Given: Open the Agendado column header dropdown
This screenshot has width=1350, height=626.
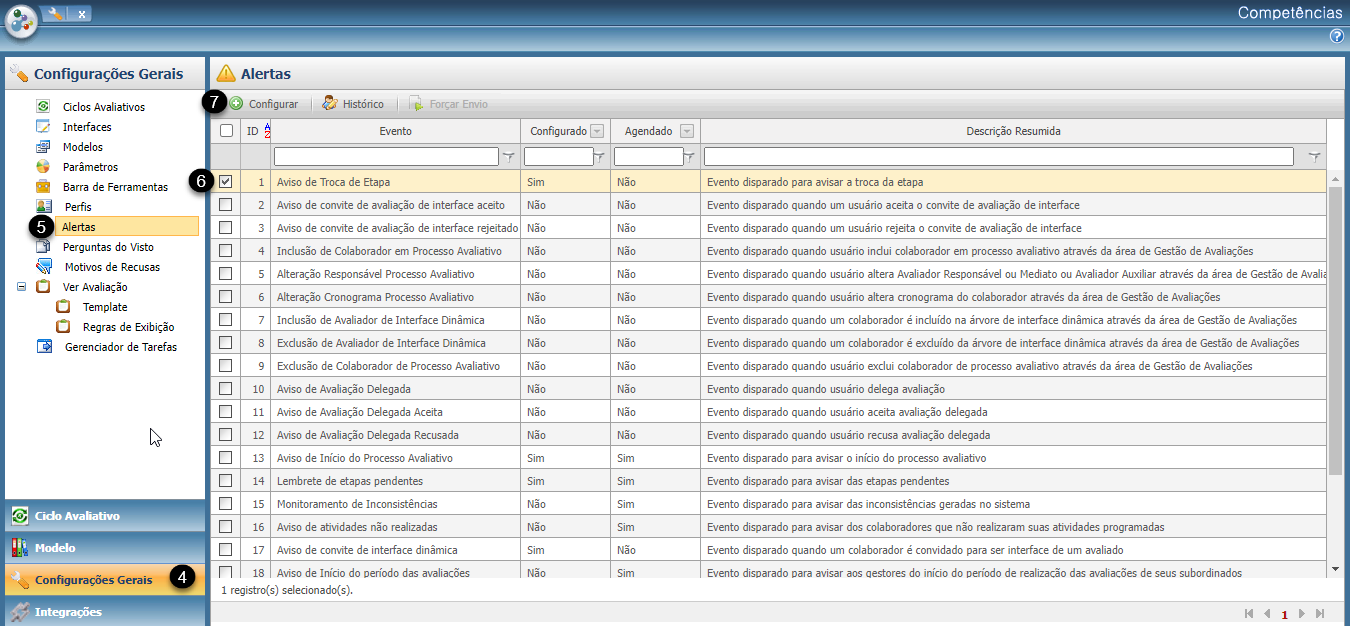Looking at the screenshot, I should [x=687, y=131].
